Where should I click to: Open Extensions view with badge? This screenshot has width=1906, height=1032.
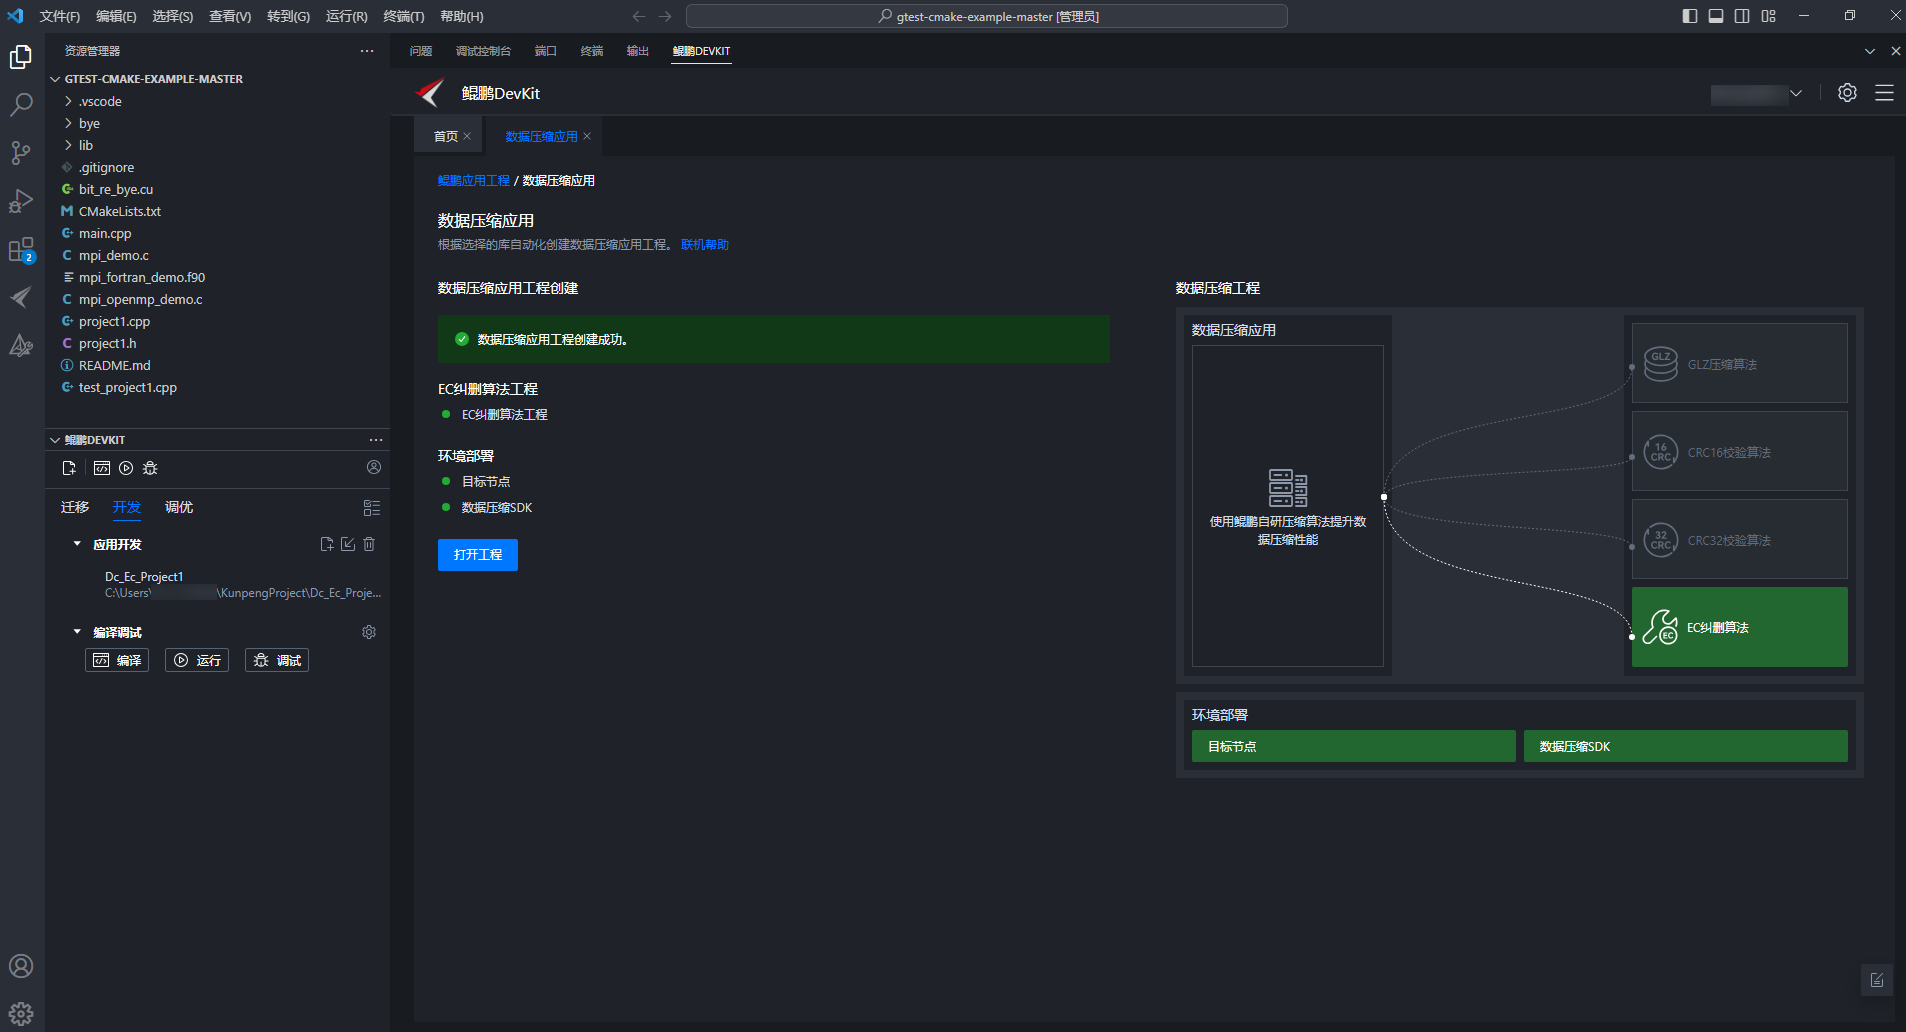[21, 250]
